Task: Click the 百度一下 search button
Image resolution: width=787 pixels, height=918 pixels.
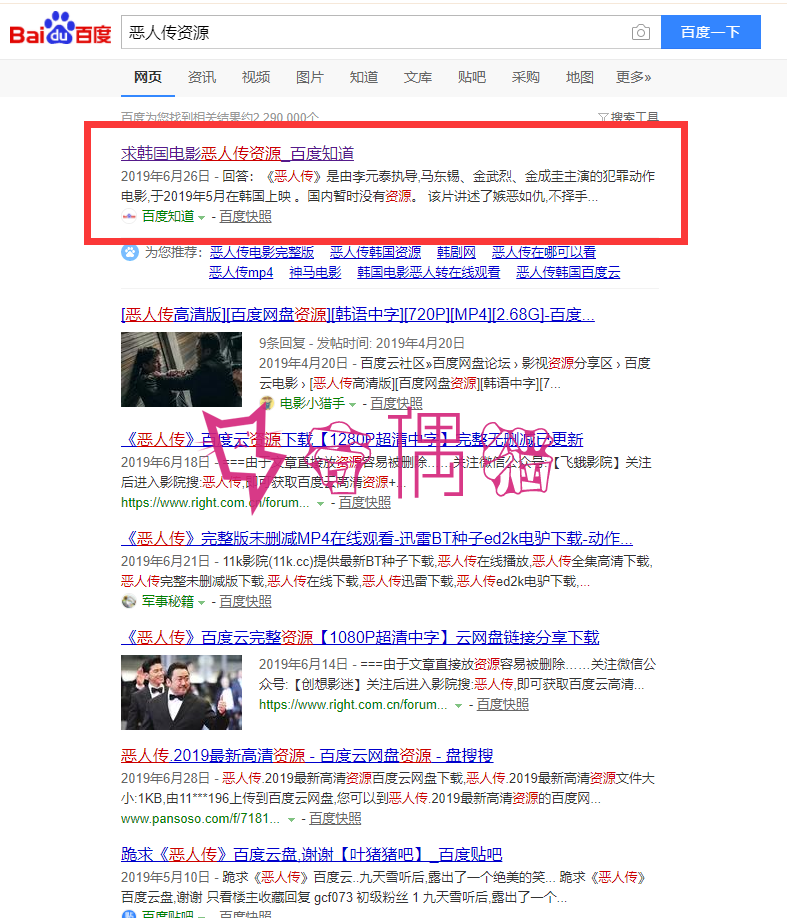Action: (x=710, y=32)
